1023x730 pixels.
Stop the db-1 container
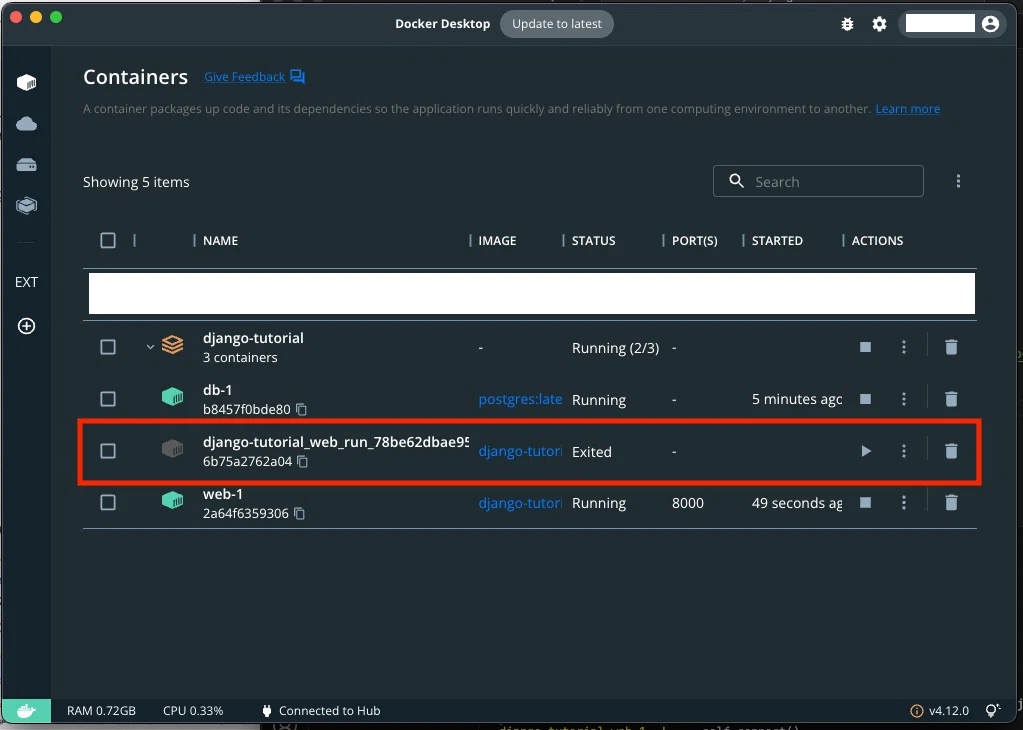pos(865,399)
